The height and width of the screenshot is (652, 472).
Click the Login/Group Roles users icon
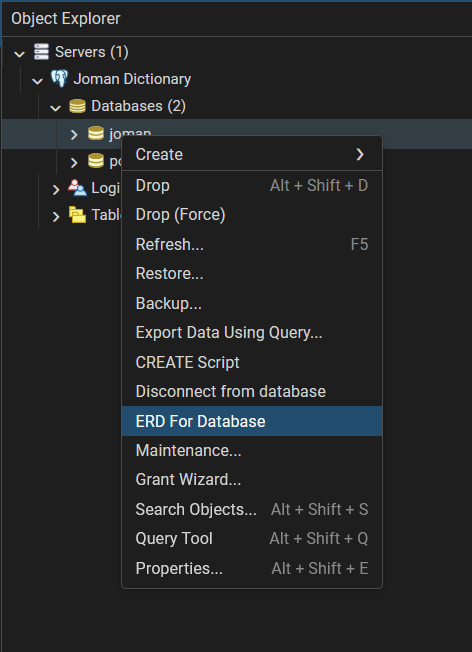click(77, 188)
